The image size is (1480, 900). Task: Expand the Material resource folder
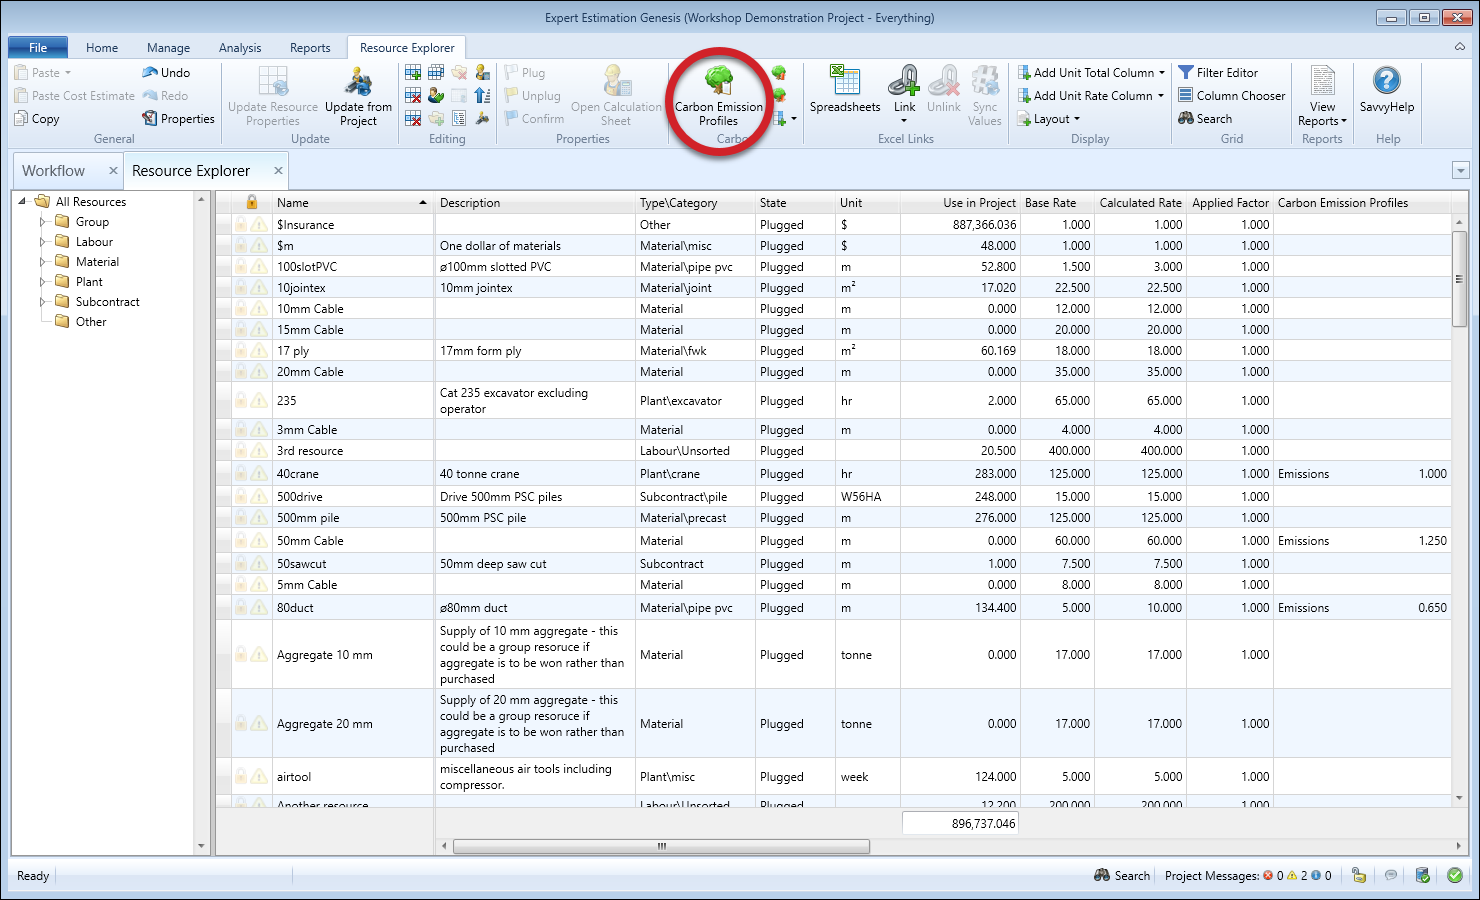coord(43,262)
